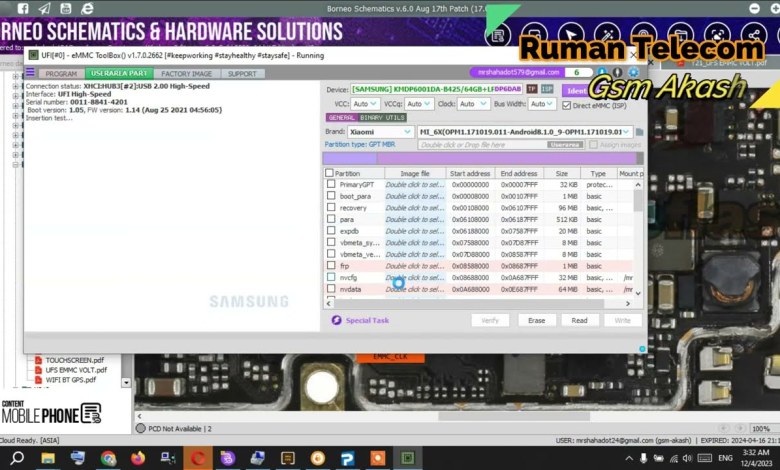Image resolution: width=780 pixels, height=470 pixels.
Task: Open Facebook icon in Borneo title bar
Action: (x=23, y=8)
